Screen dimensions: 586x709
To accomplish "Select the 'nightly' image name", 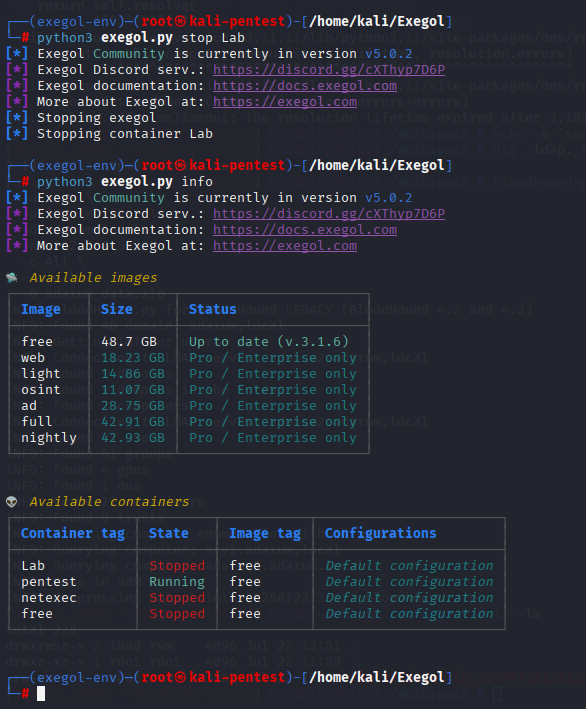I will (x=49, y=438).
